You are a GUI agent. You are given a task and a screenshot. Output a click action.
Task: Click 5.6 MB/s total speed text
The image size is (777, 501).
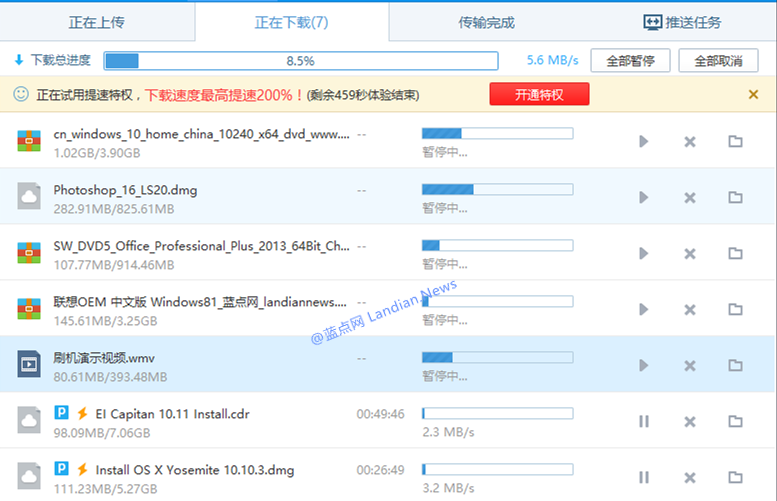click(x=553, y=60)
